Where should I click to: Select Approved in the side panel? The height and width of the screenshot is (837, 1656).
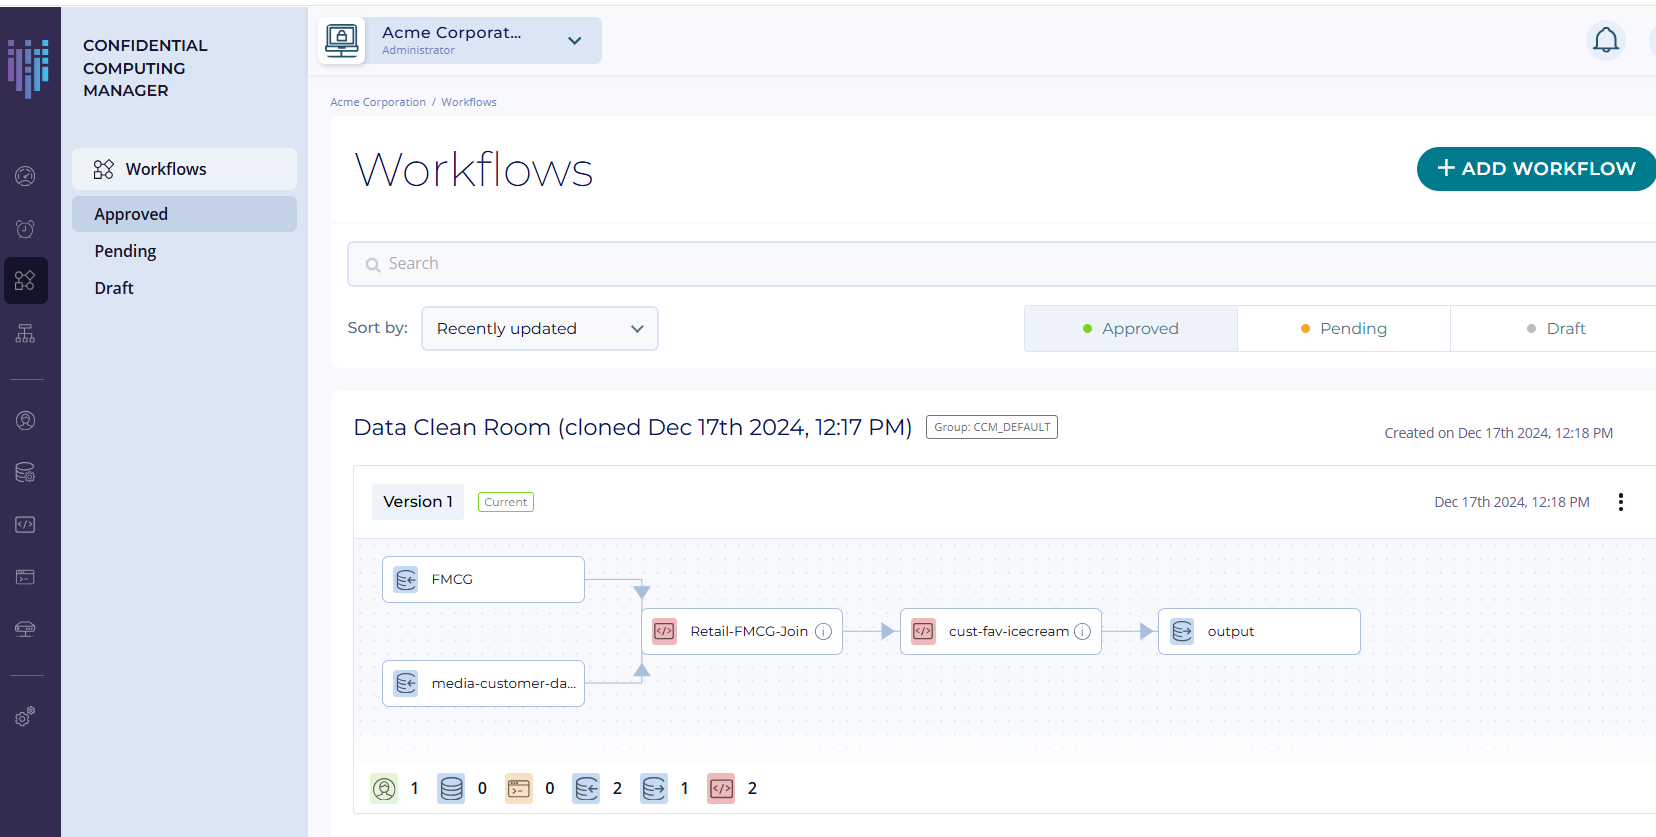click(x=184, y=214)
